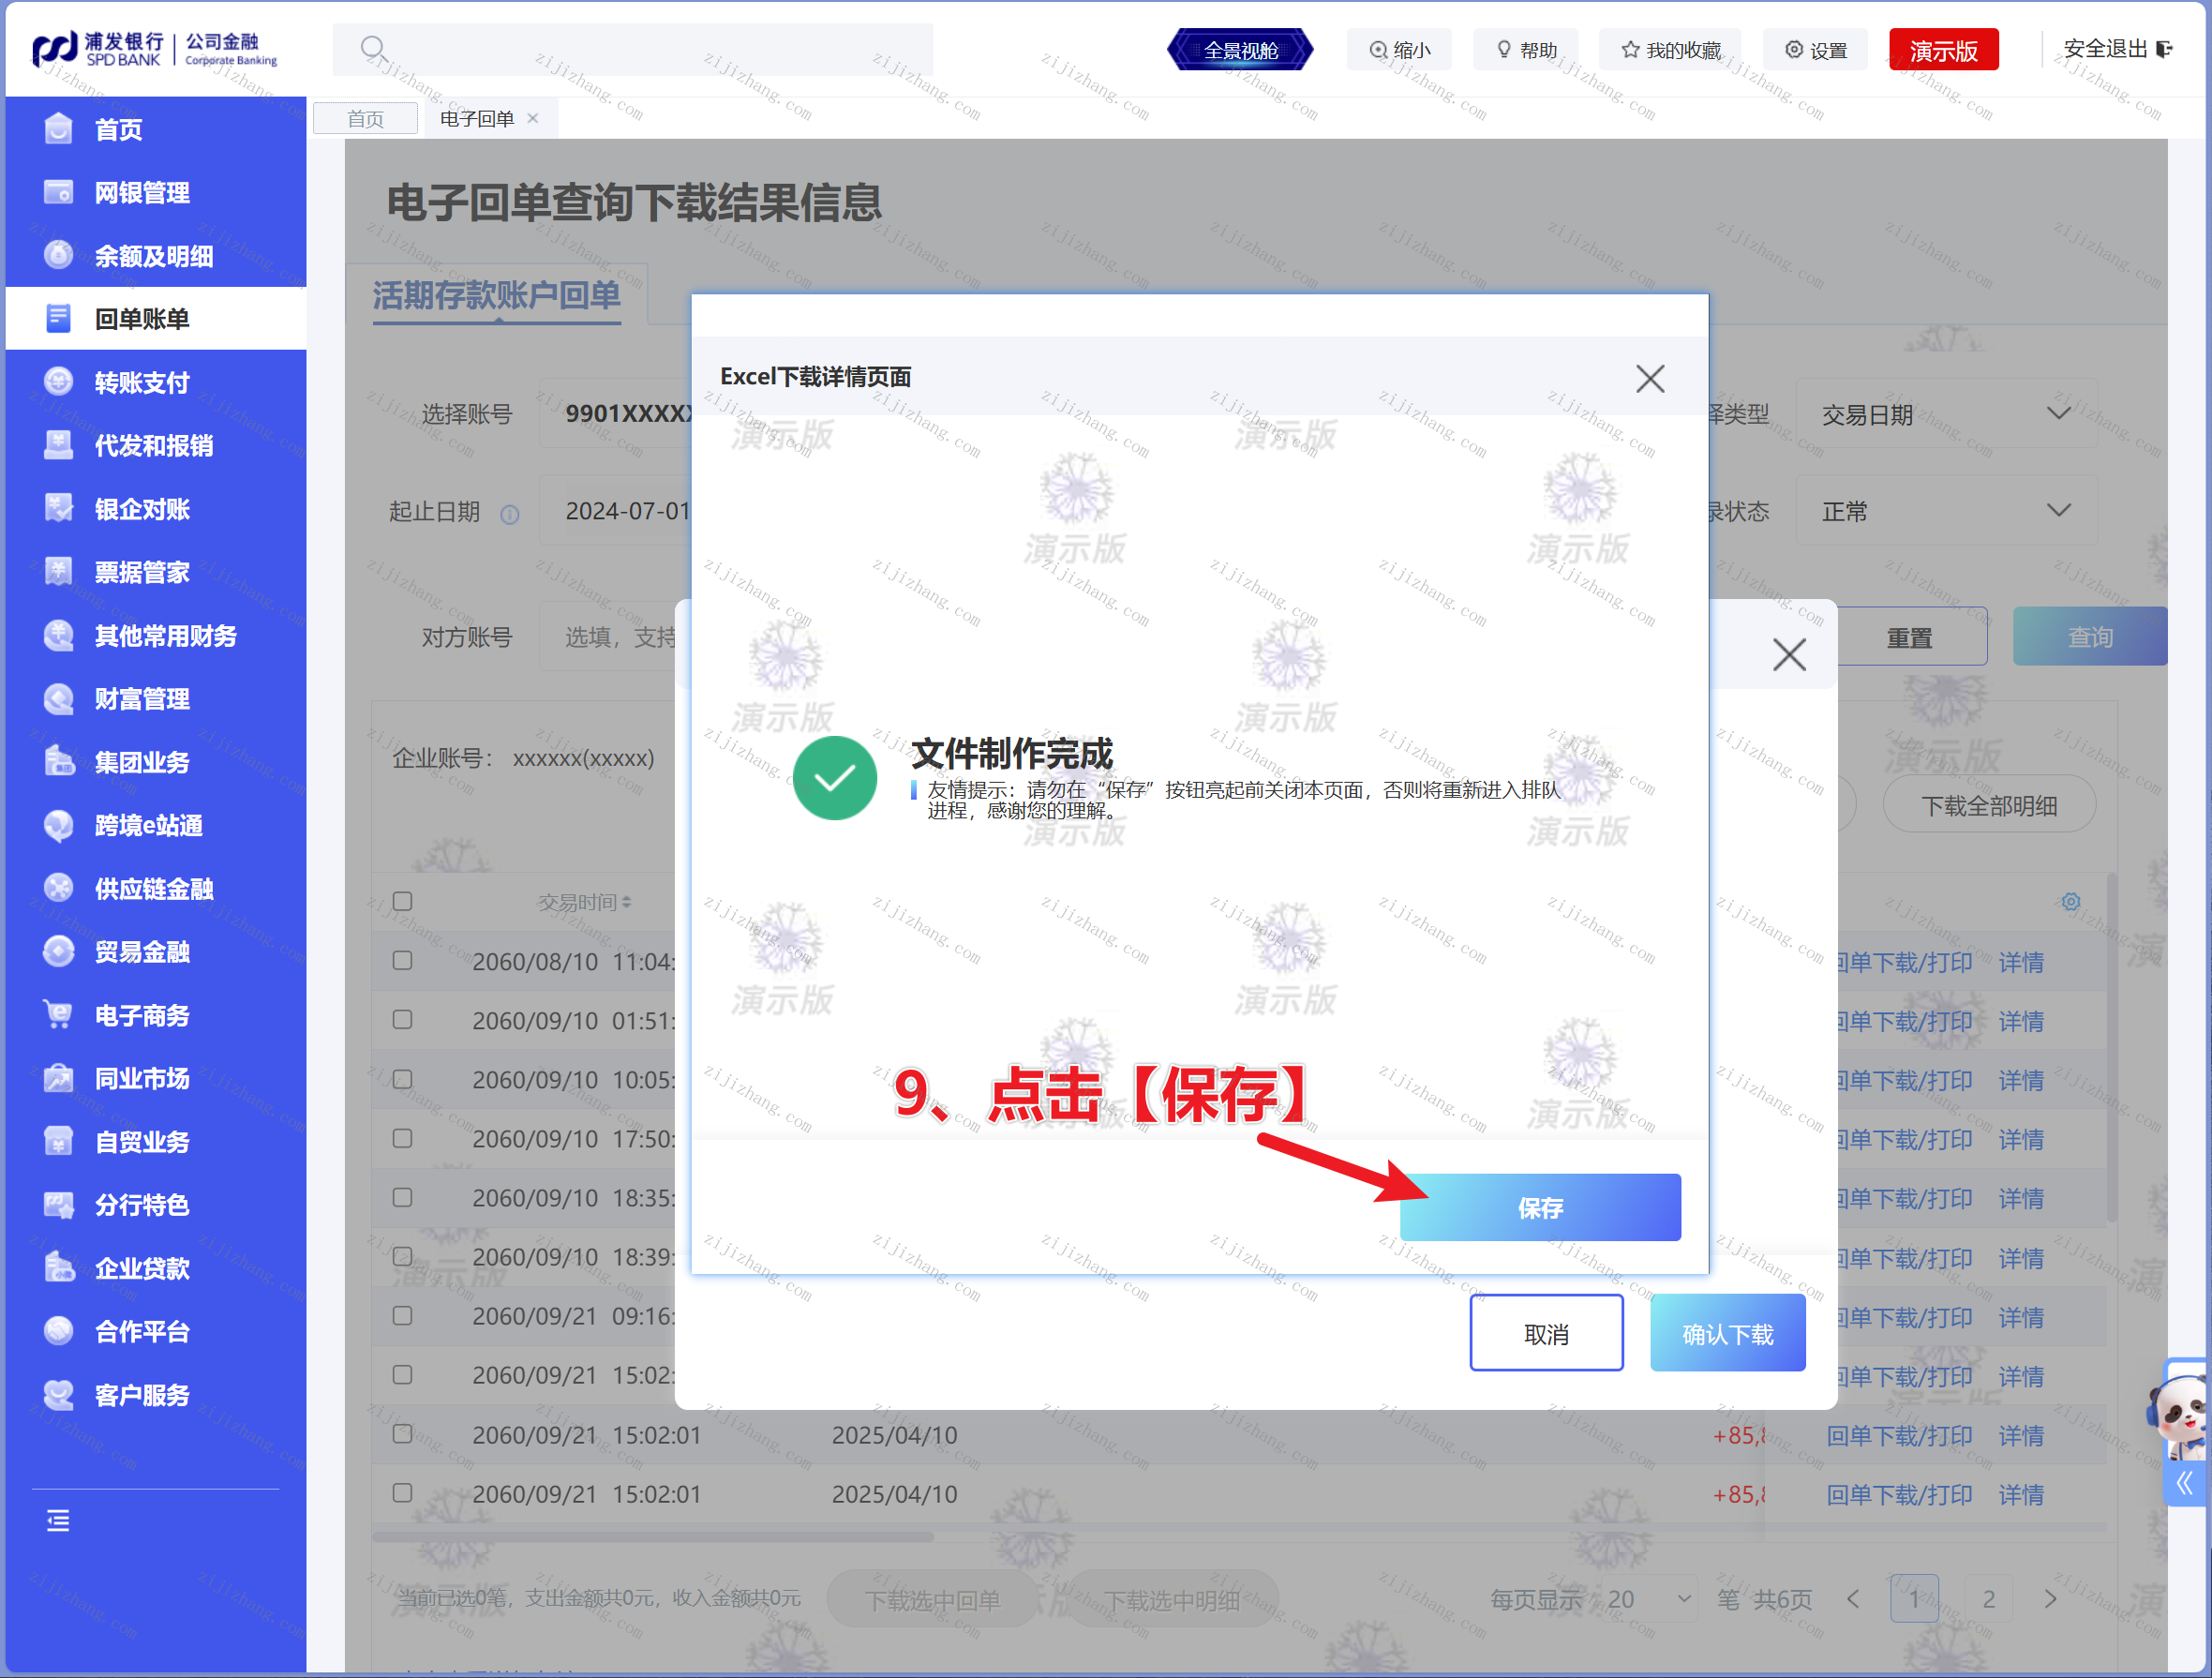Click the search magnifier icon
Screen dimensions: 2212x1678
click(373, 49)
